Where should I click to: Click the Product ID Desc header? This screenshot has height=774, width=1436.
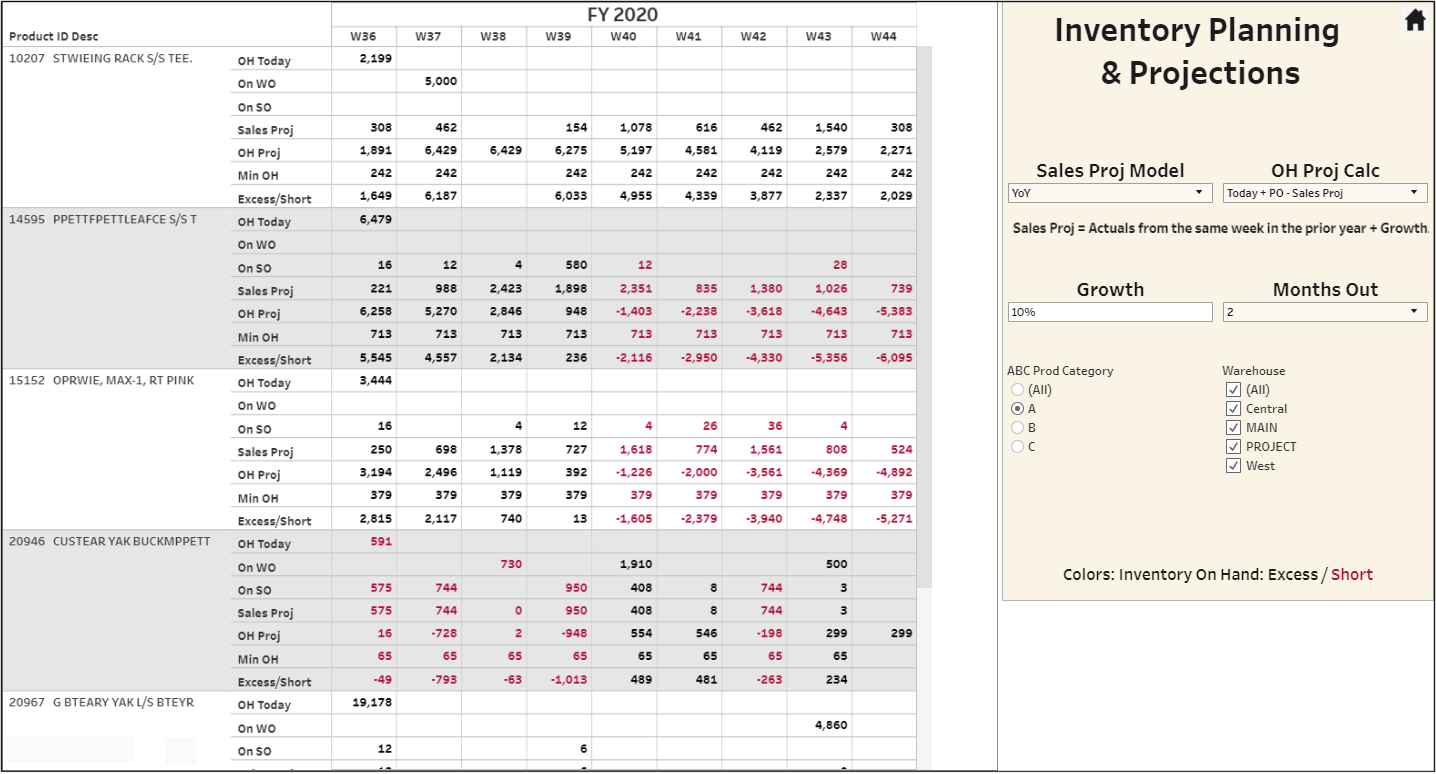54,37
